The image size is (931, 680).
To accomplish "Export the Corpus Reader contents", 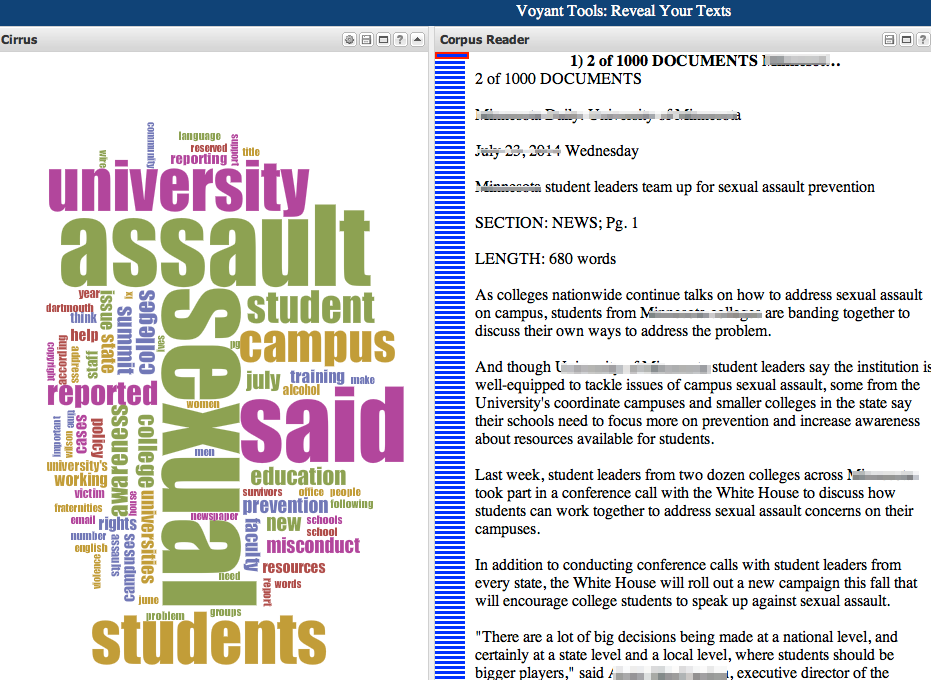I will click(889, 39).
